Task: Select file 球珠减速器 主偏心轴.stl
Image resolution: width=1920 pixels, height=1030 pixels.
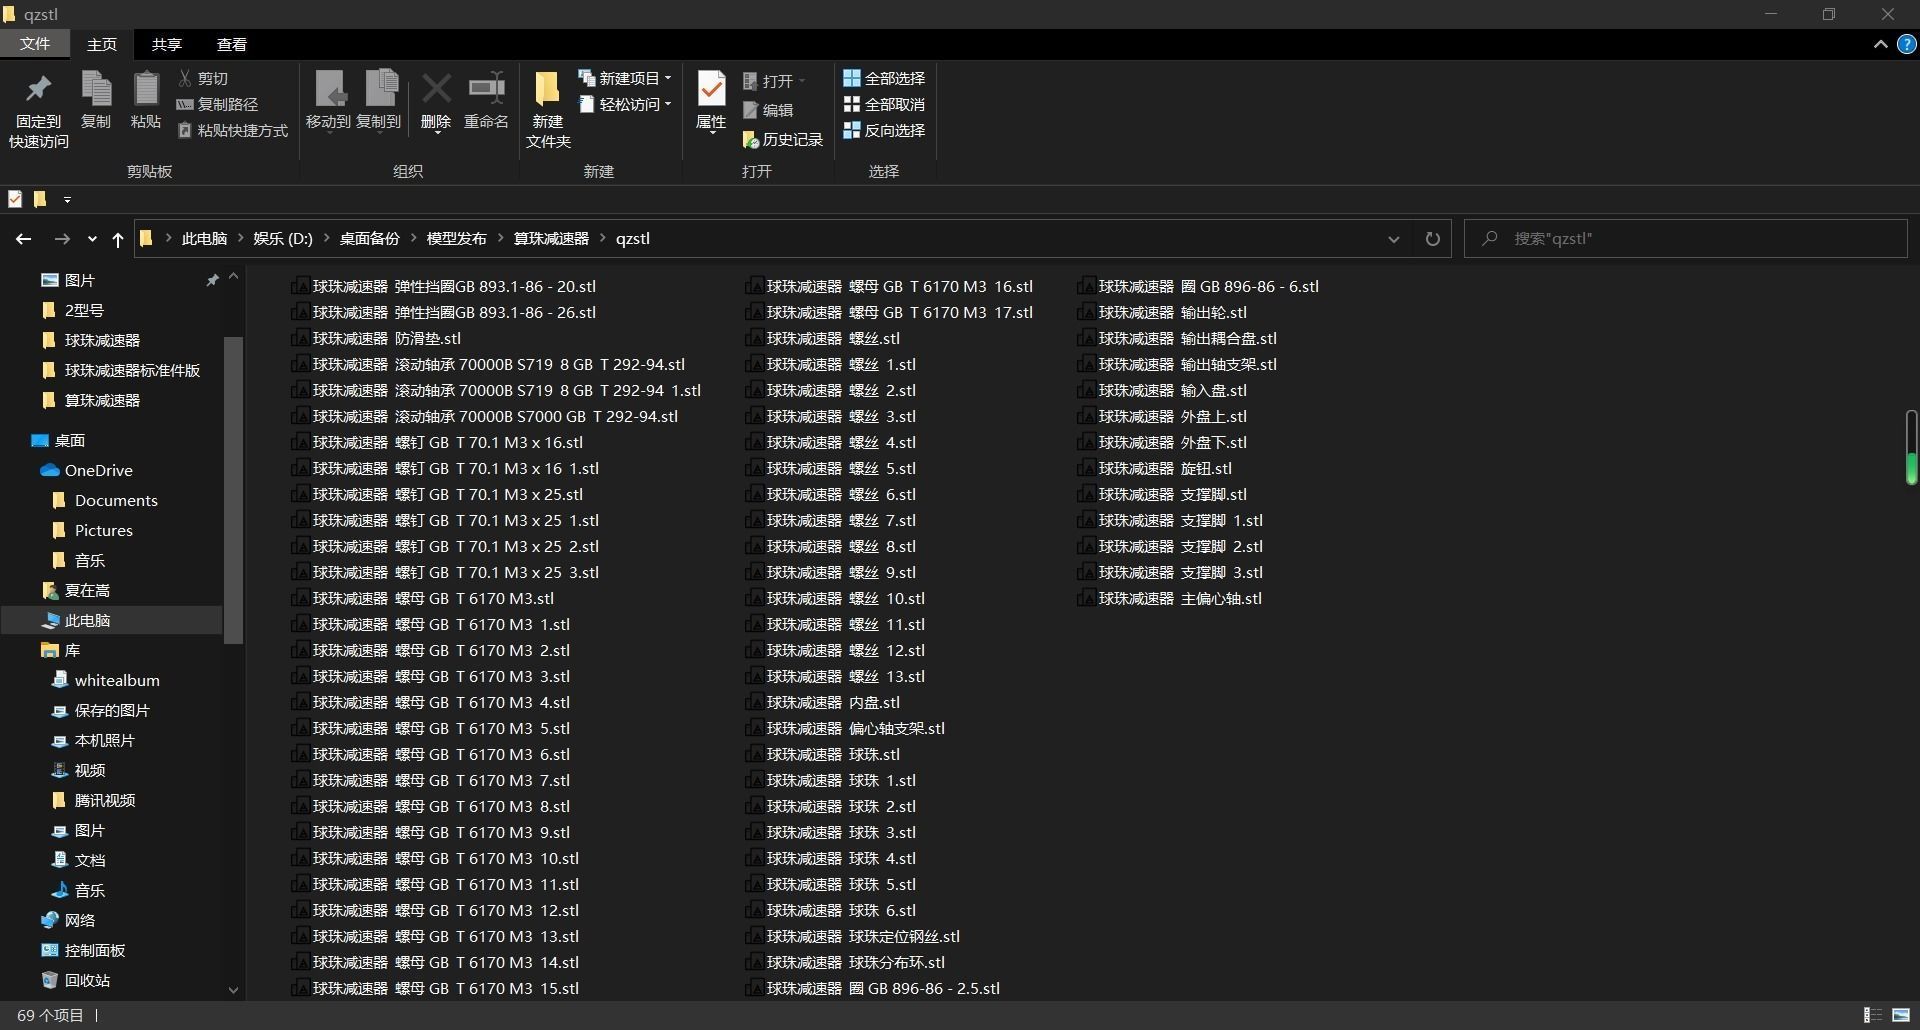Action: tap(1170, 598)
